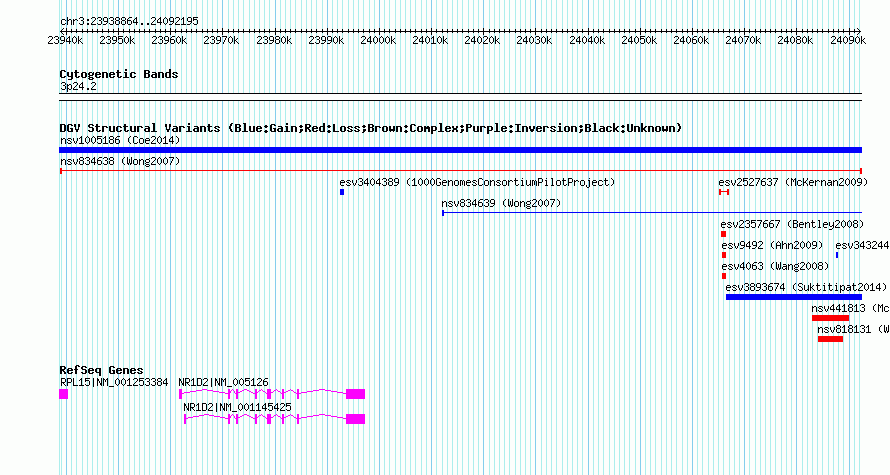Click the NR1D2|NM_001145425 gene label

pyautogui.click(x=237, y=407)
